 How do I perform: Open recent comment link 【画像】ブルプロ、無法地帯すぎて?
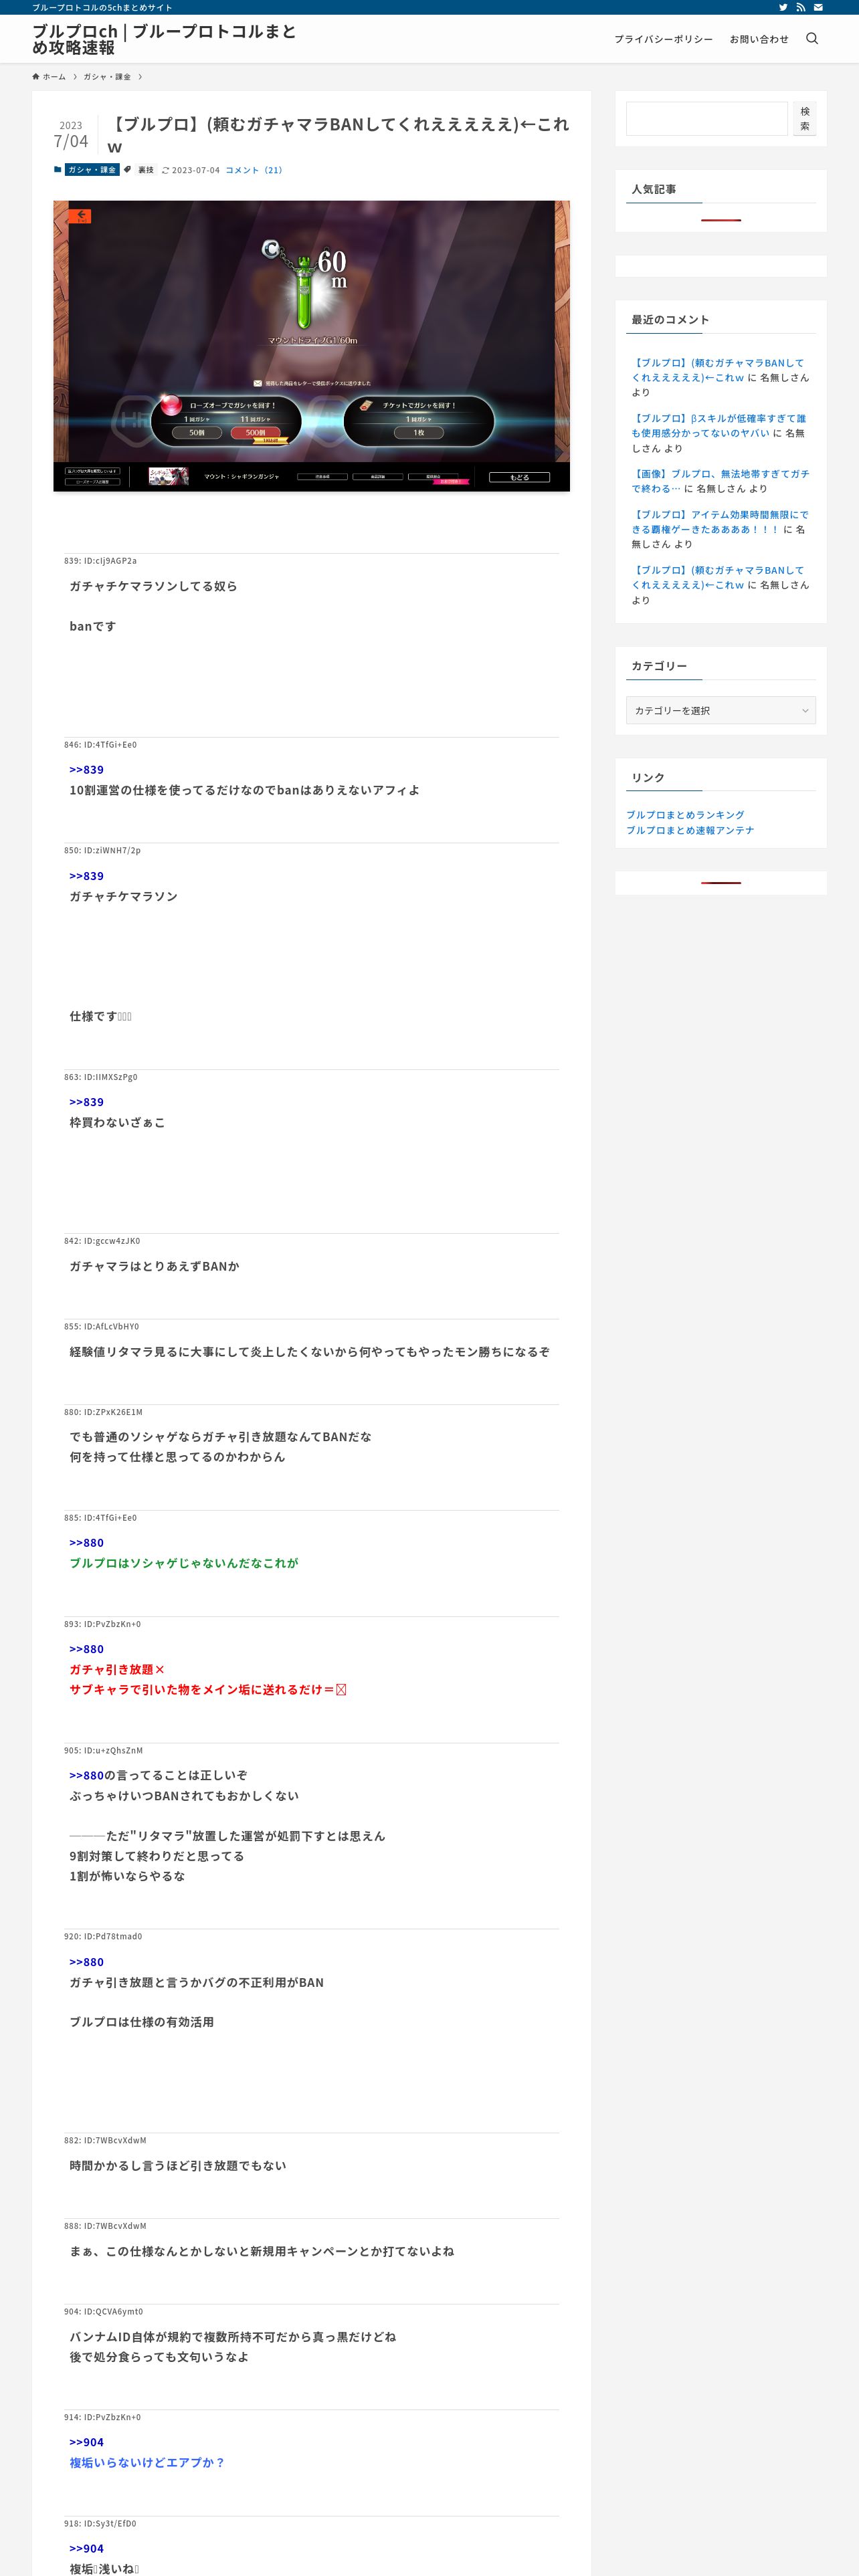(720, 481)
